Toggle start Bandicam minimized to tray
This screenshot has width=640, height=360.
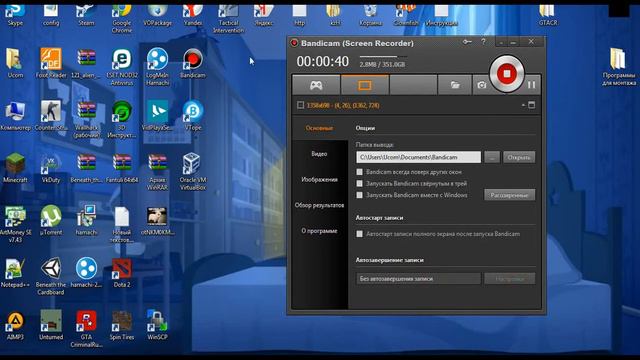[360, 184]
